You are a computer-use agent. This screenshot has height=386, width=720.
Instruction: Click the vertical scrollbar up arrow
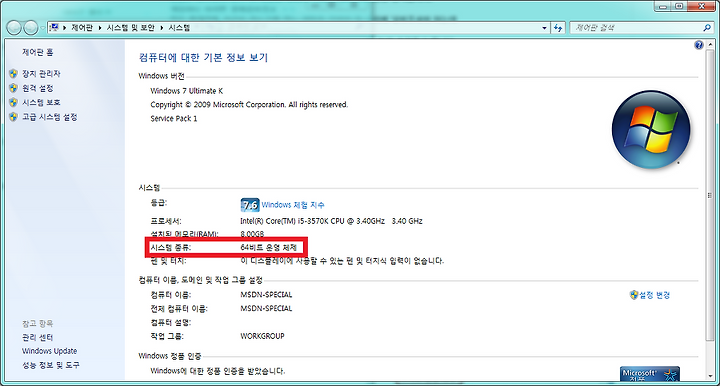pos(710,45)
